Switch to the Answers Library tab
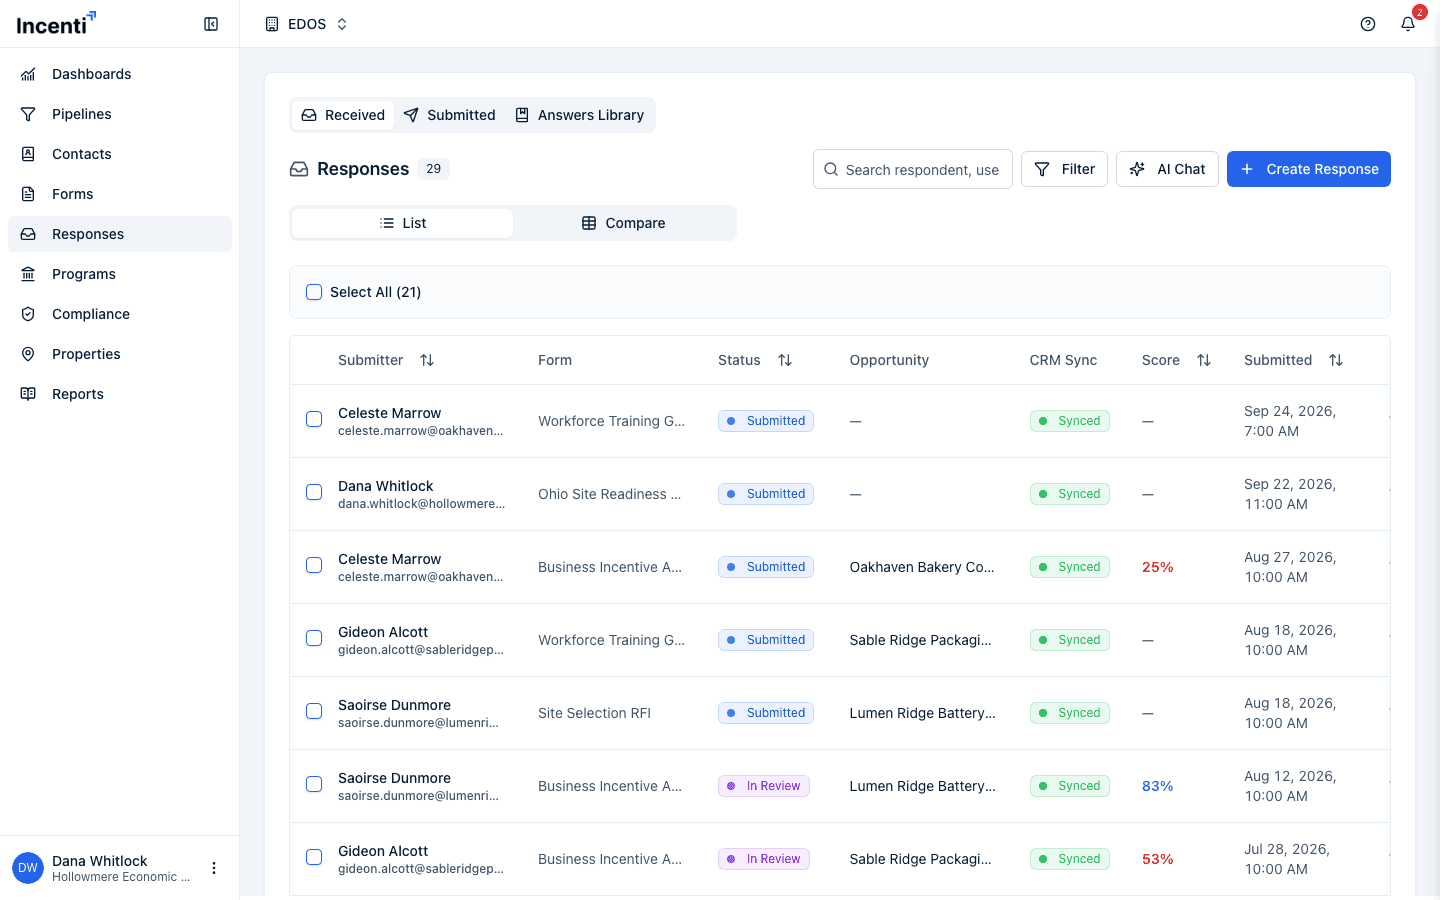 579,115
